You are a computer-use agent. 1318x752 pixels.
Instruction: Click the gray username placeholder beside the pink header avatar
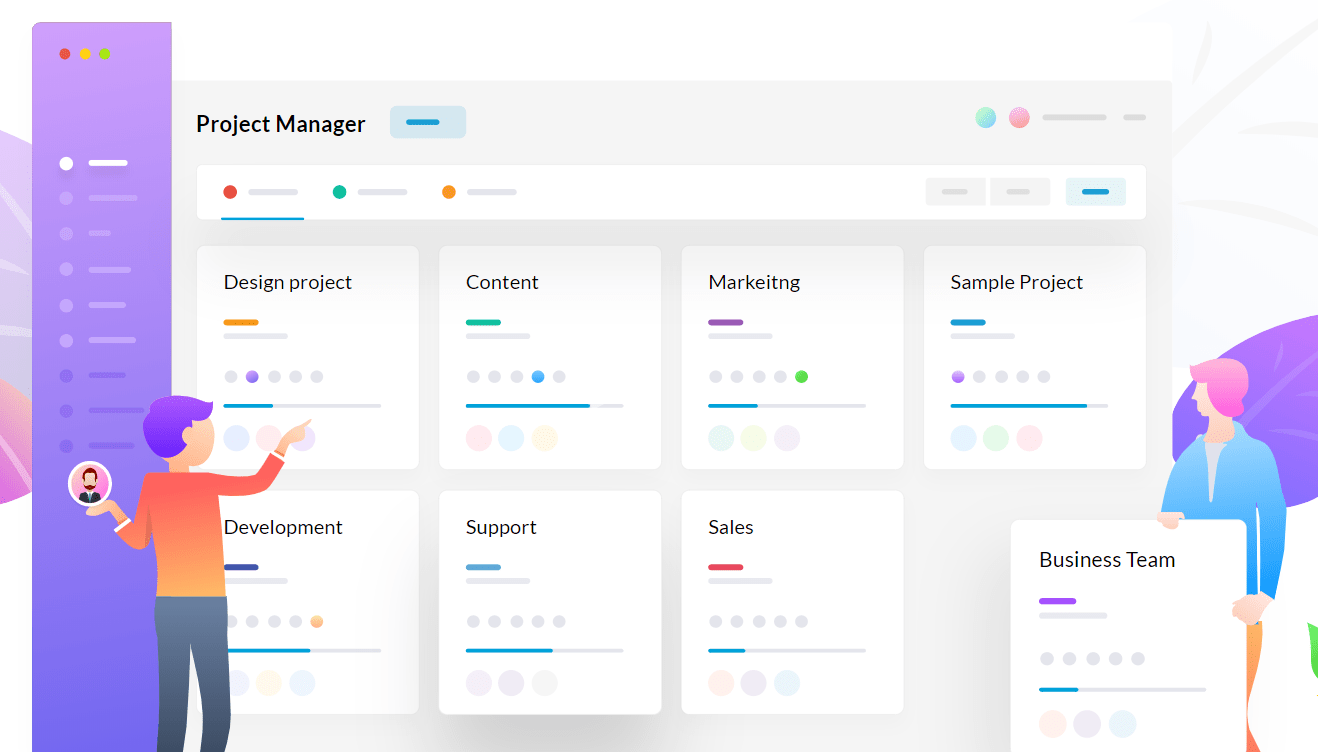click(x=1074, y=117)
